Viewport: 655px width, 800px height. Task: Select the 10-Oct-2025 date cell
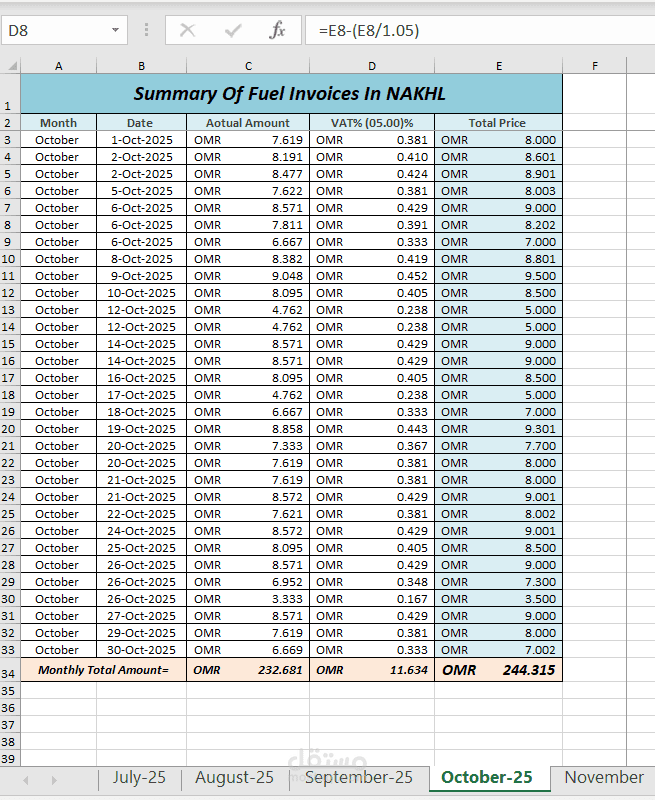141,293
